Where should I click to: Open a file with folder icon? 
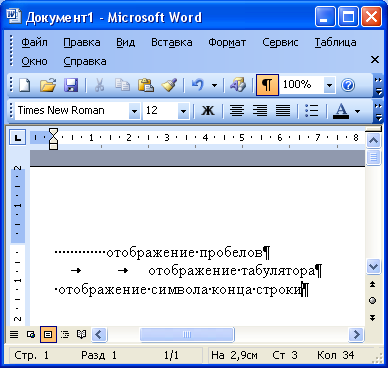coord(48,85)
